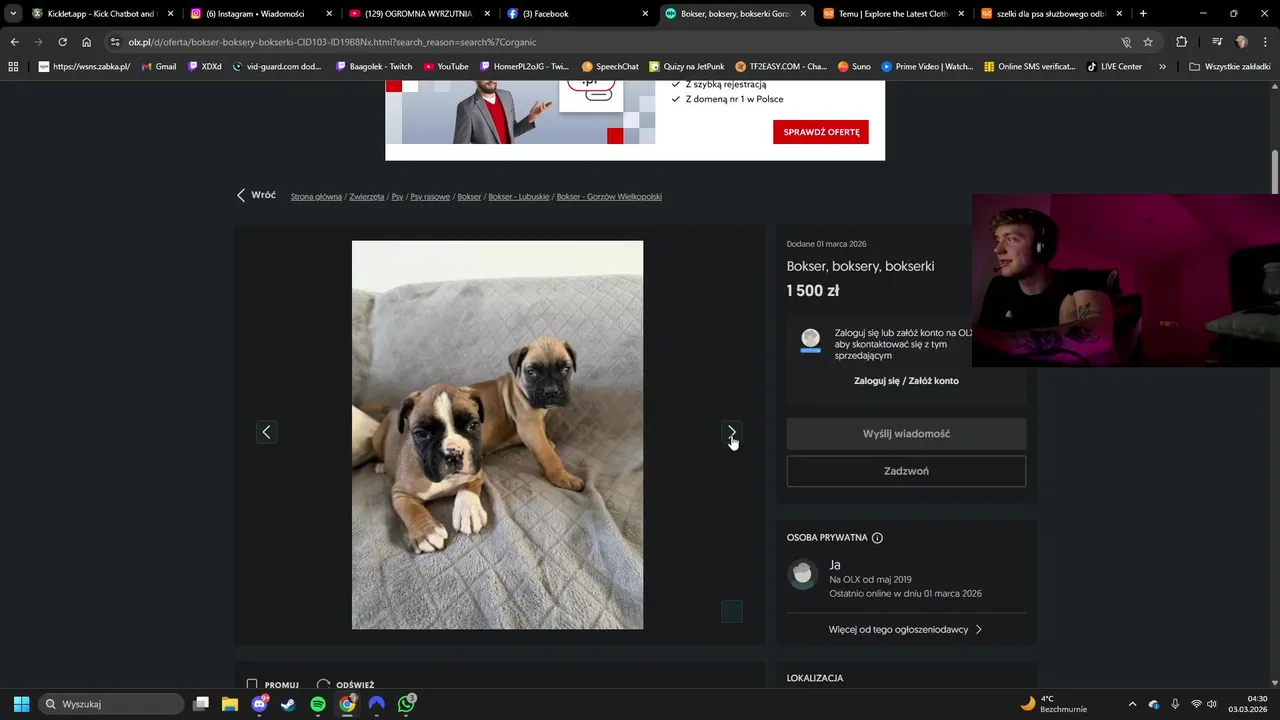Screen dimensions: 1280x720
Task: Open a new browser tab
Action: [x=1143, y=14]
